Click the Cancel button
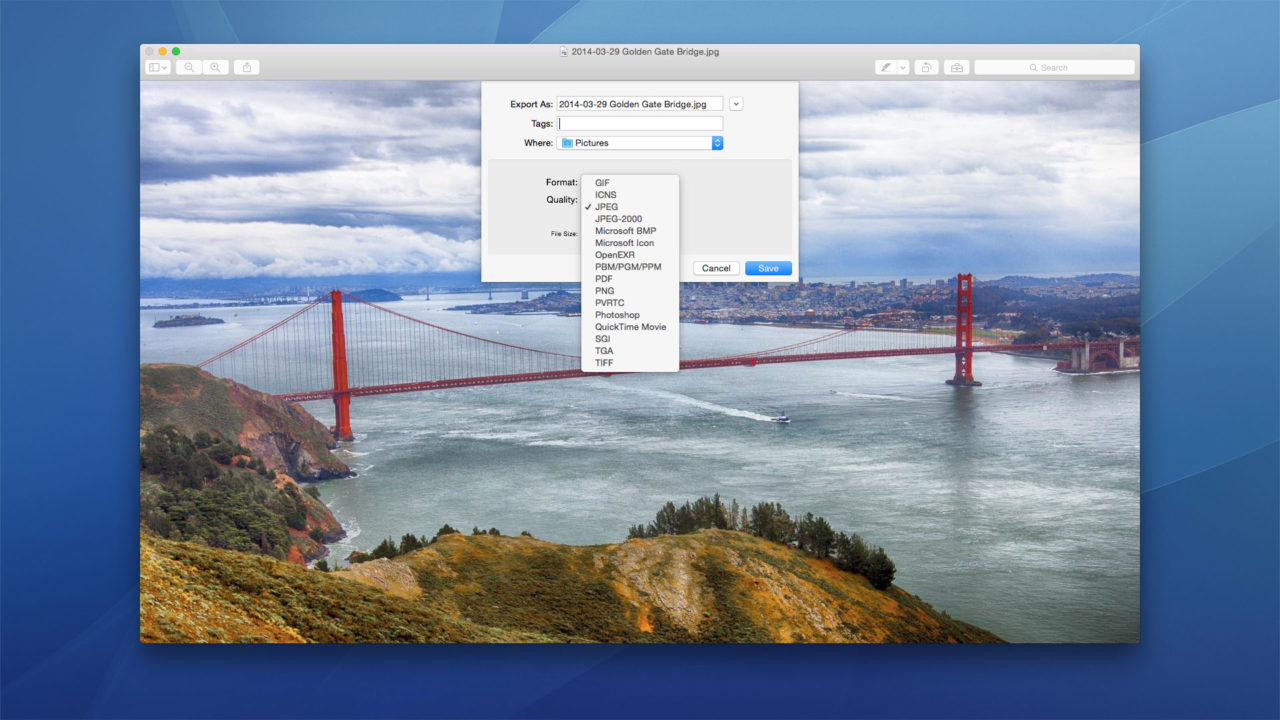Image resolution: width=1280 pixels, height=720 pixels. (716, 268)
